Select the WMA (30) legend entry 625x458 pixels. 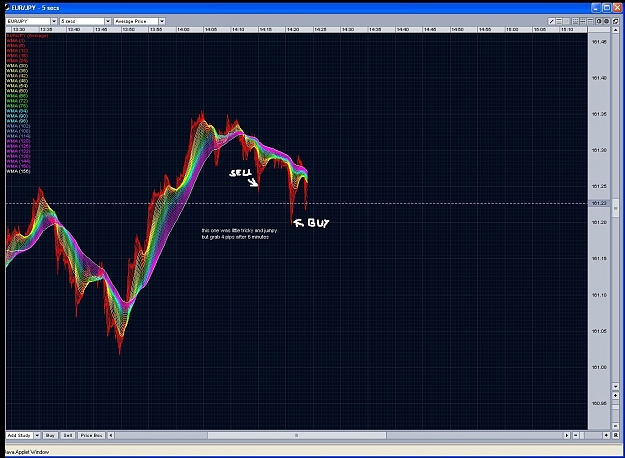coord(17,66)
